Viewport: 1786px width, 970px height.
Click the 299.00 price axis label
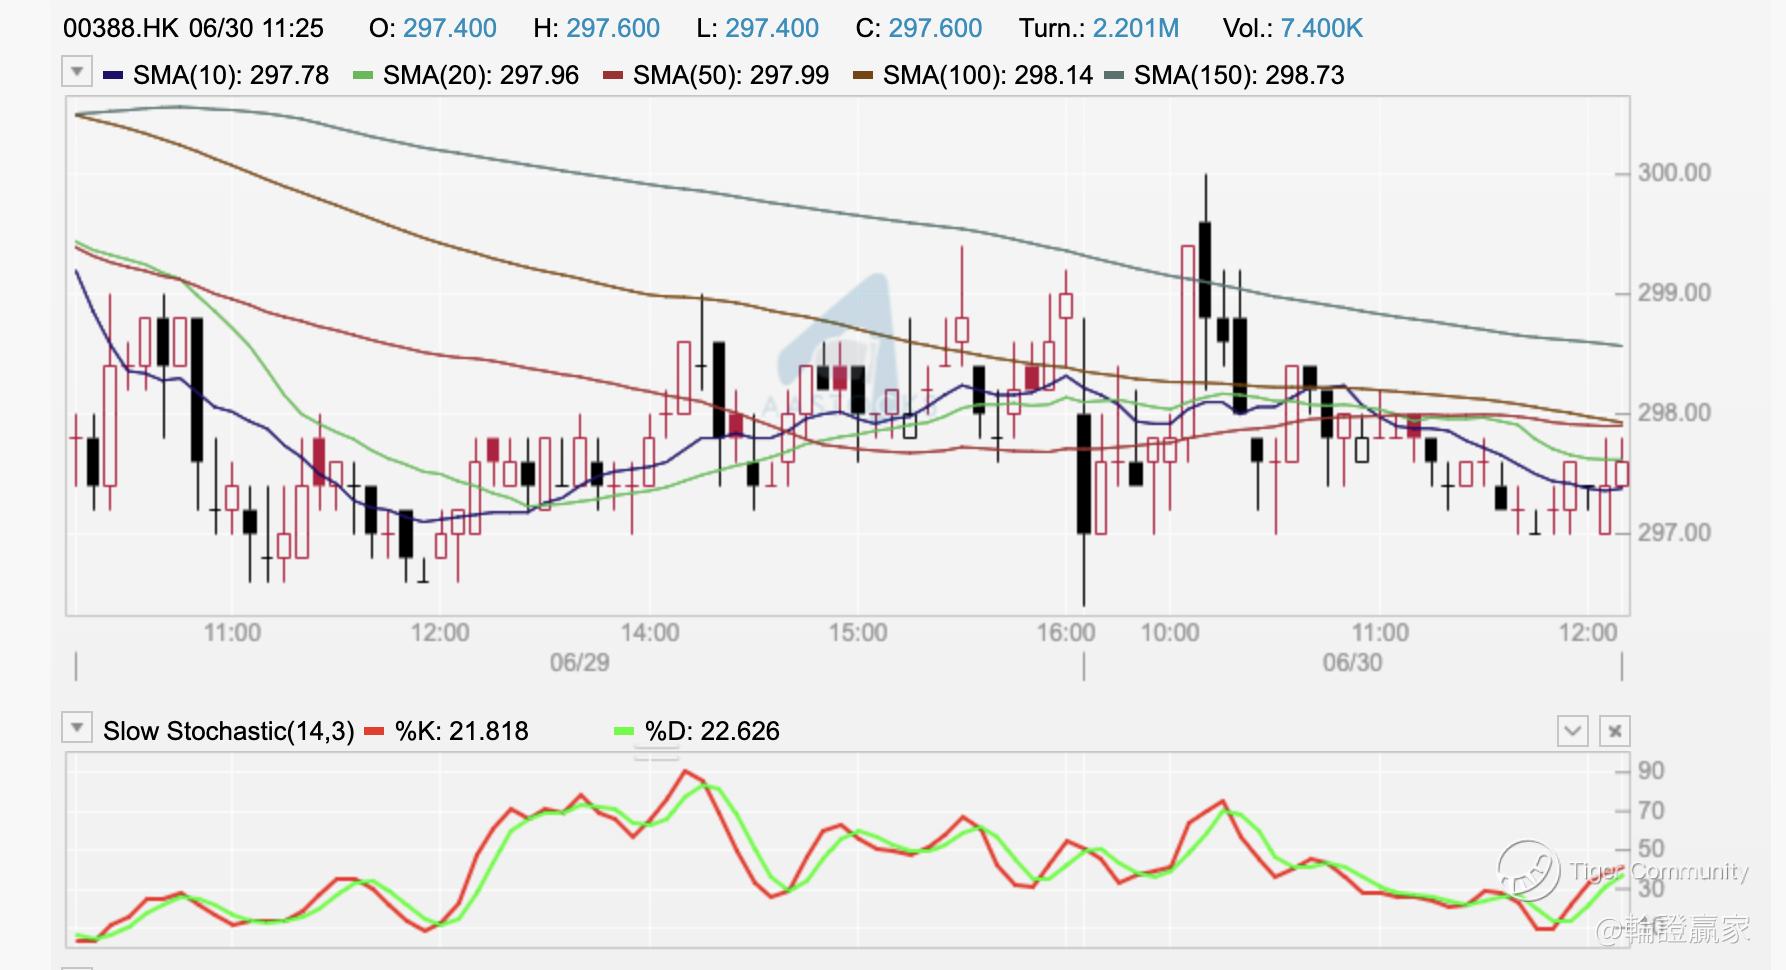(1674, 293)
